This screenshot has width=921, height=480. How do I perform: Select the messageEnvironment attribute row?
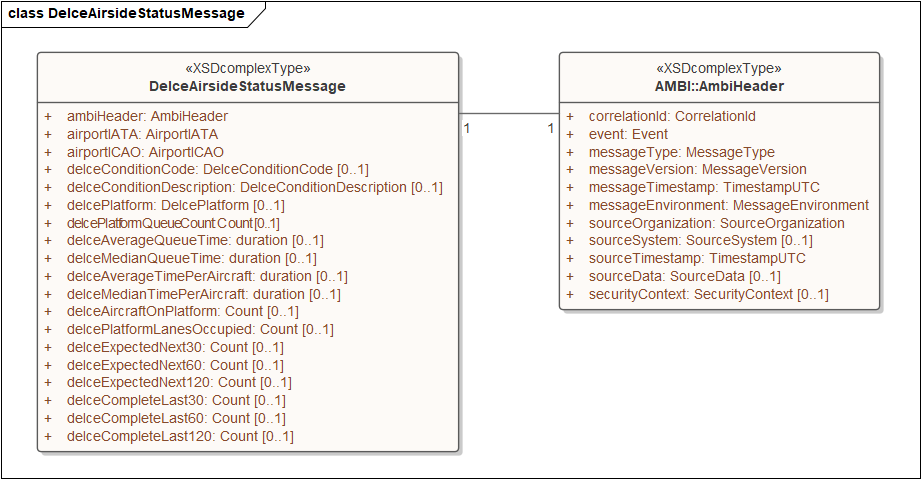pos(728,205)
